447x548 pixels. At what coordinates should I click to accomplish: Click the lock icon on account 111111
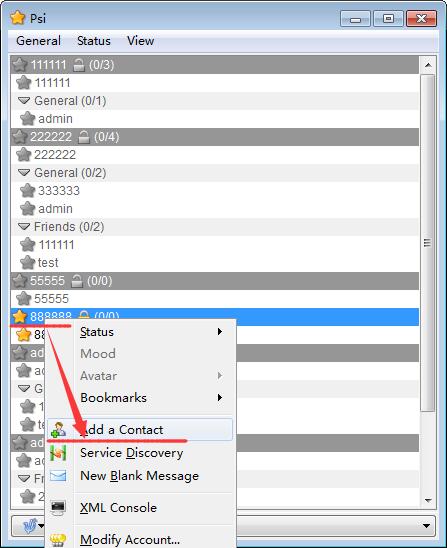click(x=79, y=65)
